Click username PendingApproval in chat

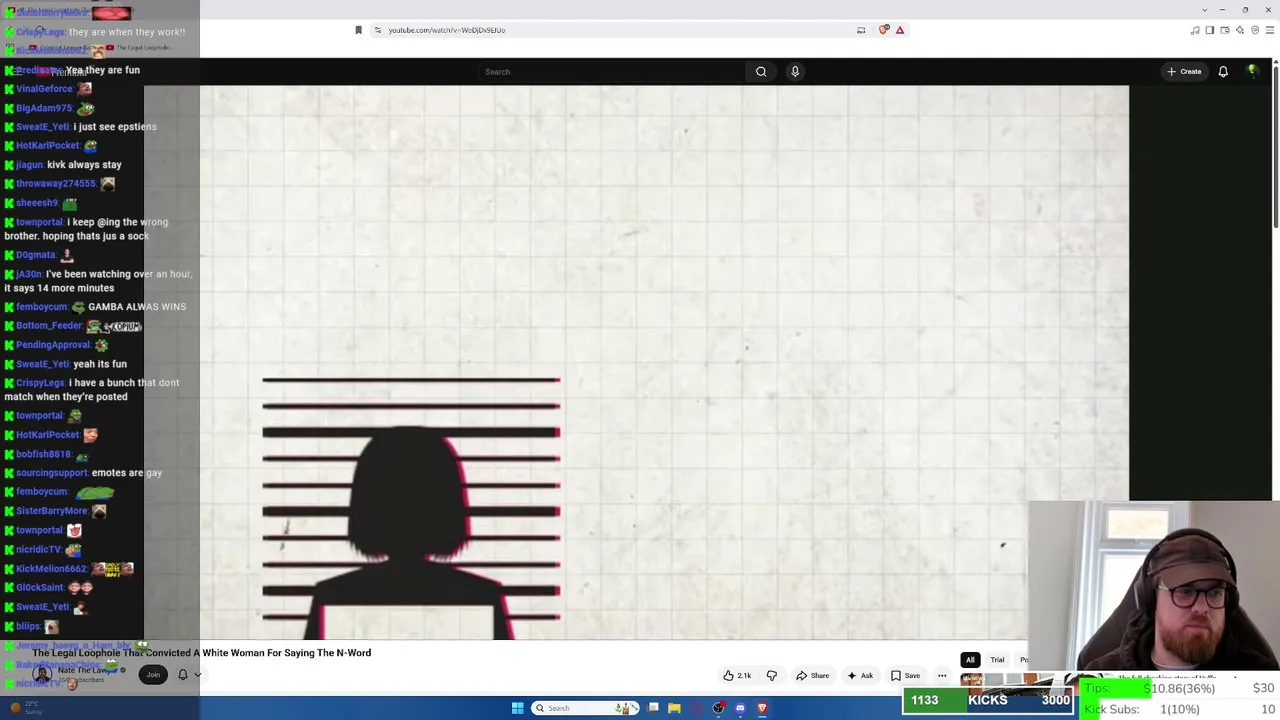(53, 345)
